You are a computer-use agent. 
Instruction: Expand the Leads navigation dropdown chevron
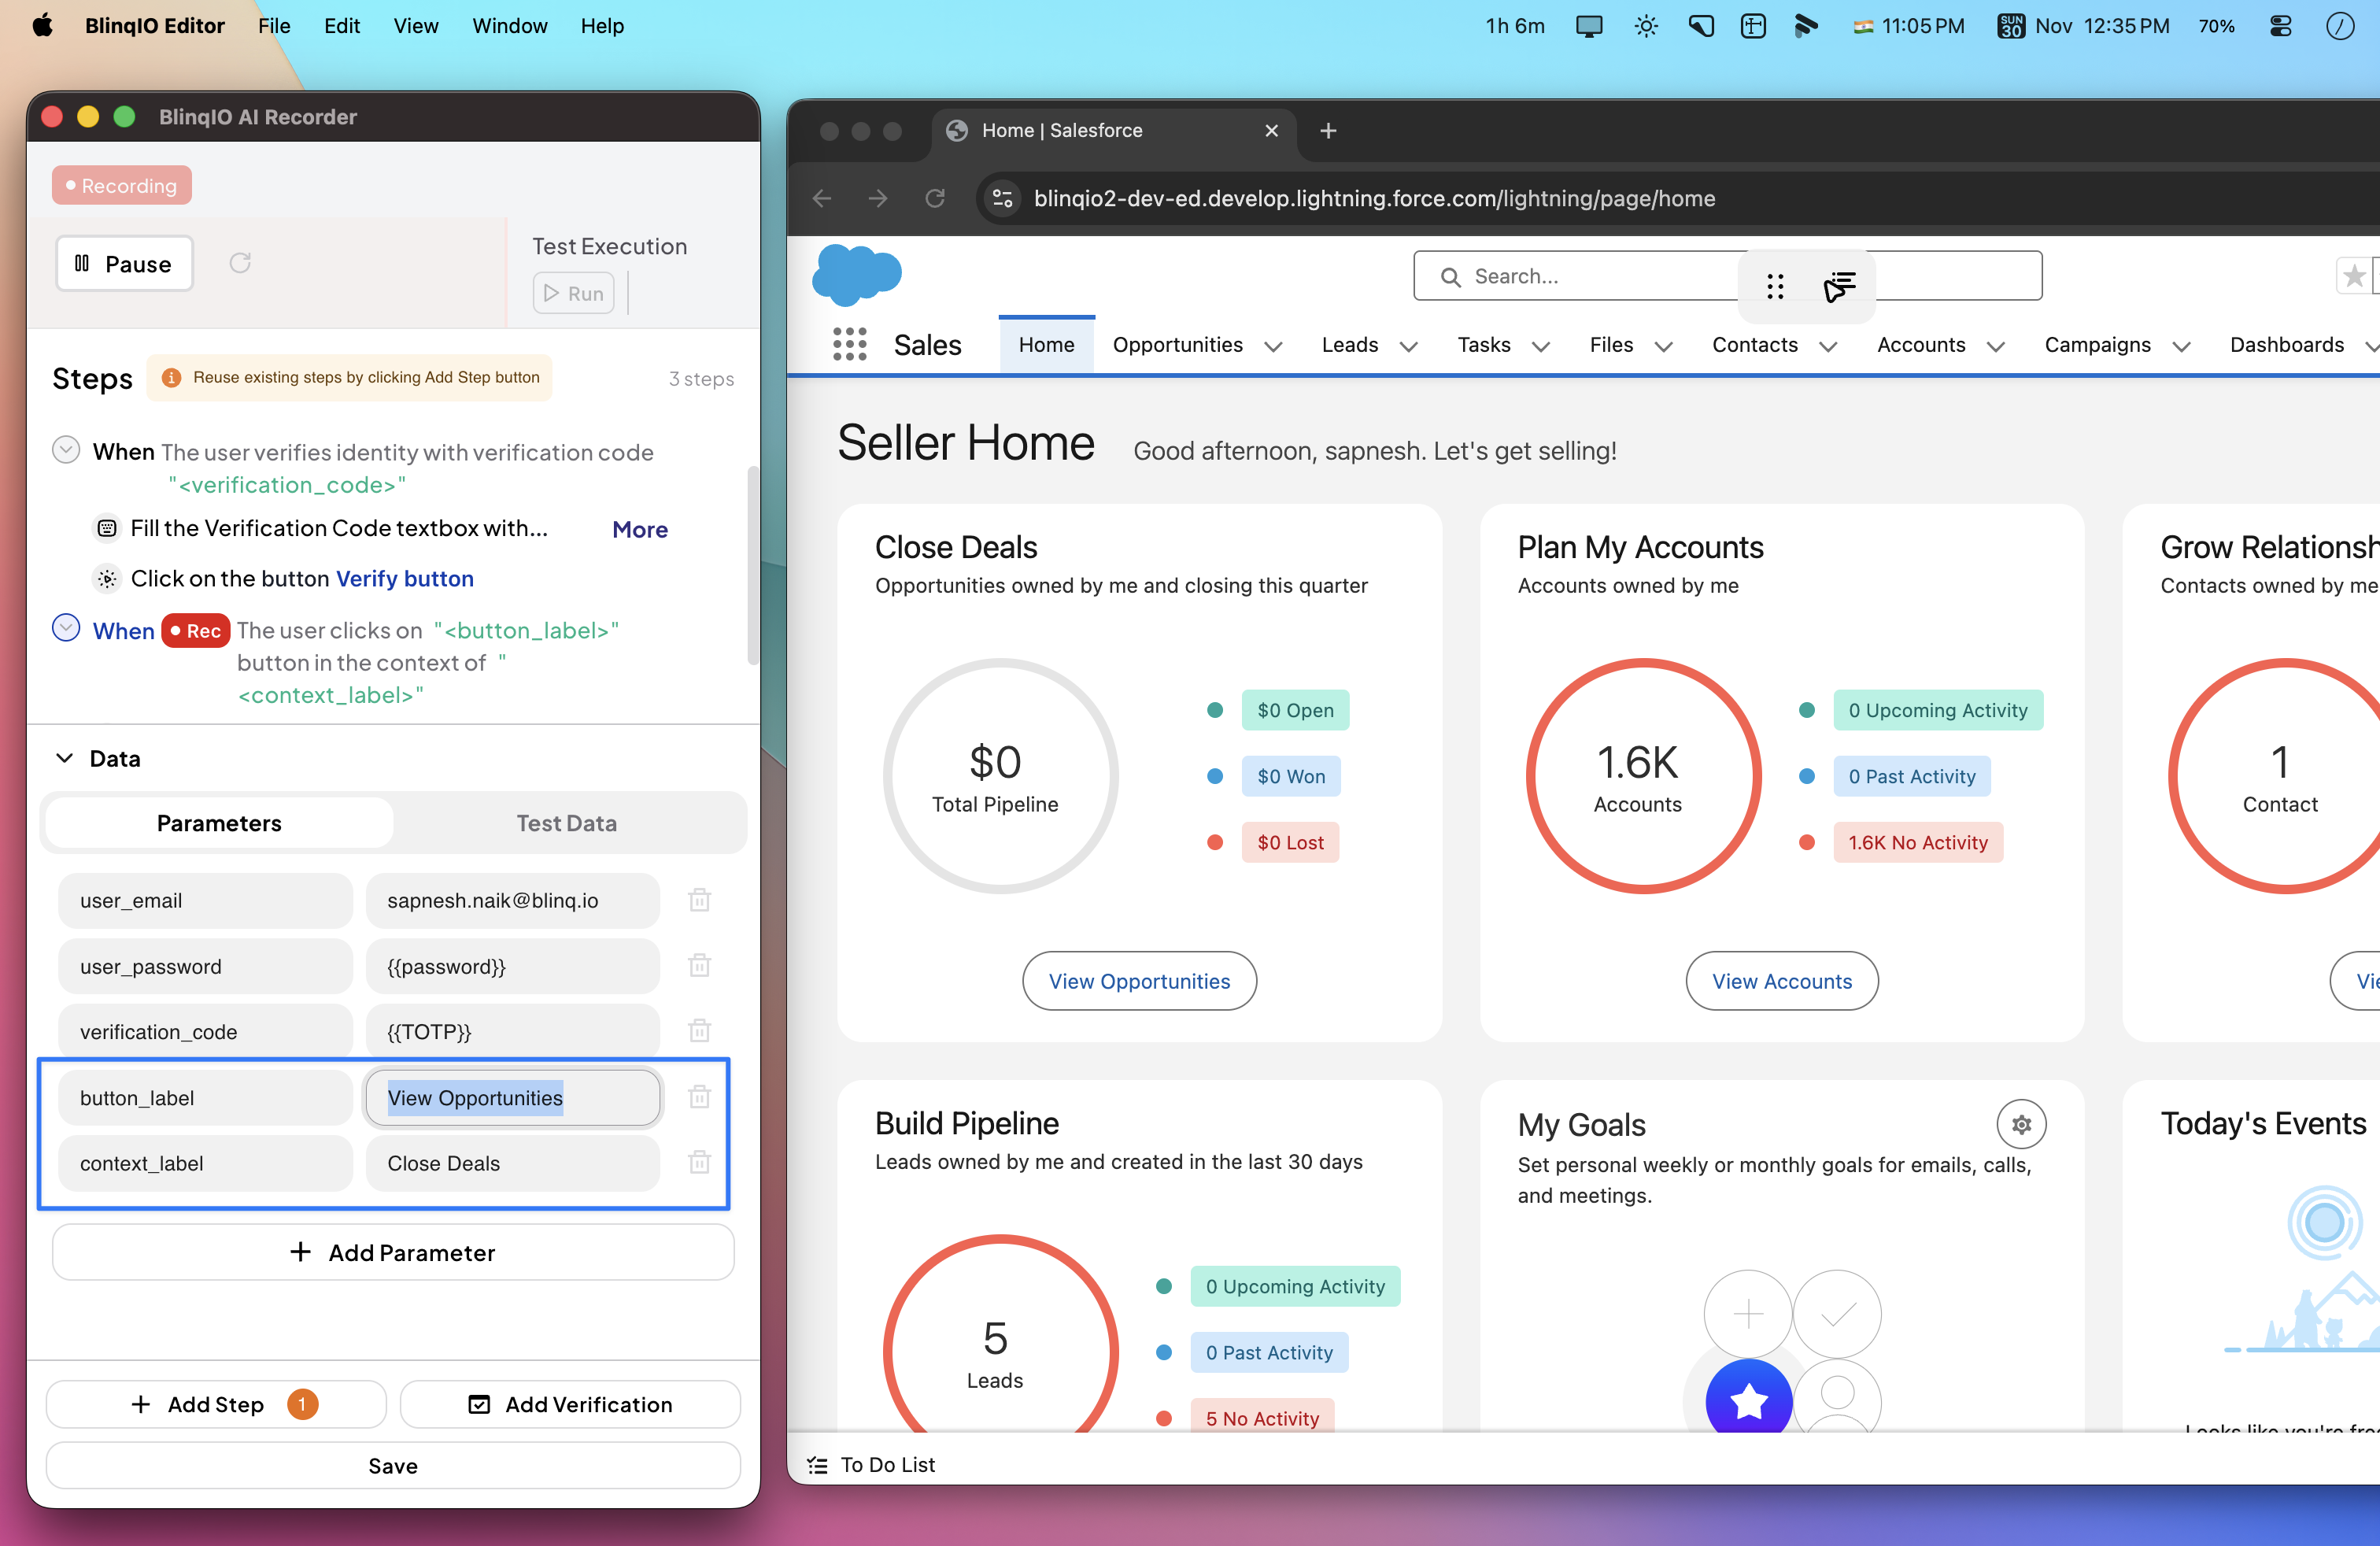tap(1408, 346)
